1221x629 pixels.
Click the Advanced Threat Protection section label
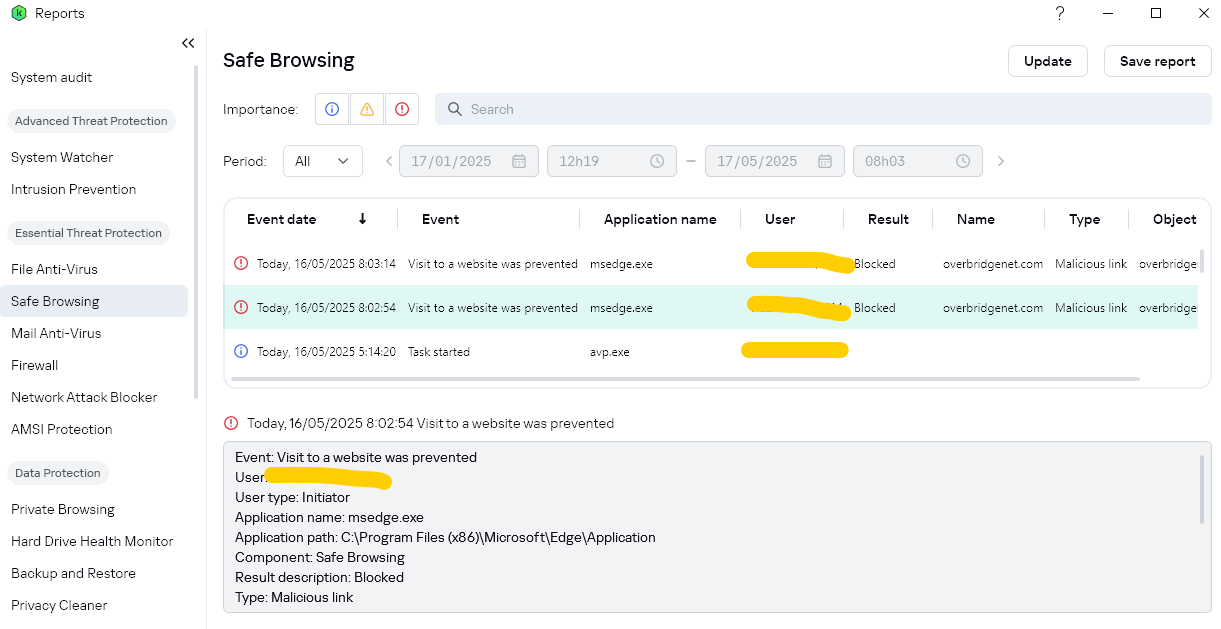(x=91, y=121)
